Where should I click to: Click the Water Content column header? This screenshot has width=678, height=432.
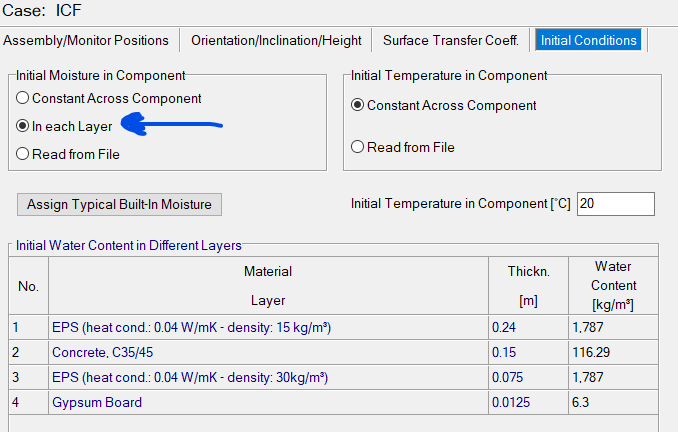pyautogui.click(x=612, y=285)
